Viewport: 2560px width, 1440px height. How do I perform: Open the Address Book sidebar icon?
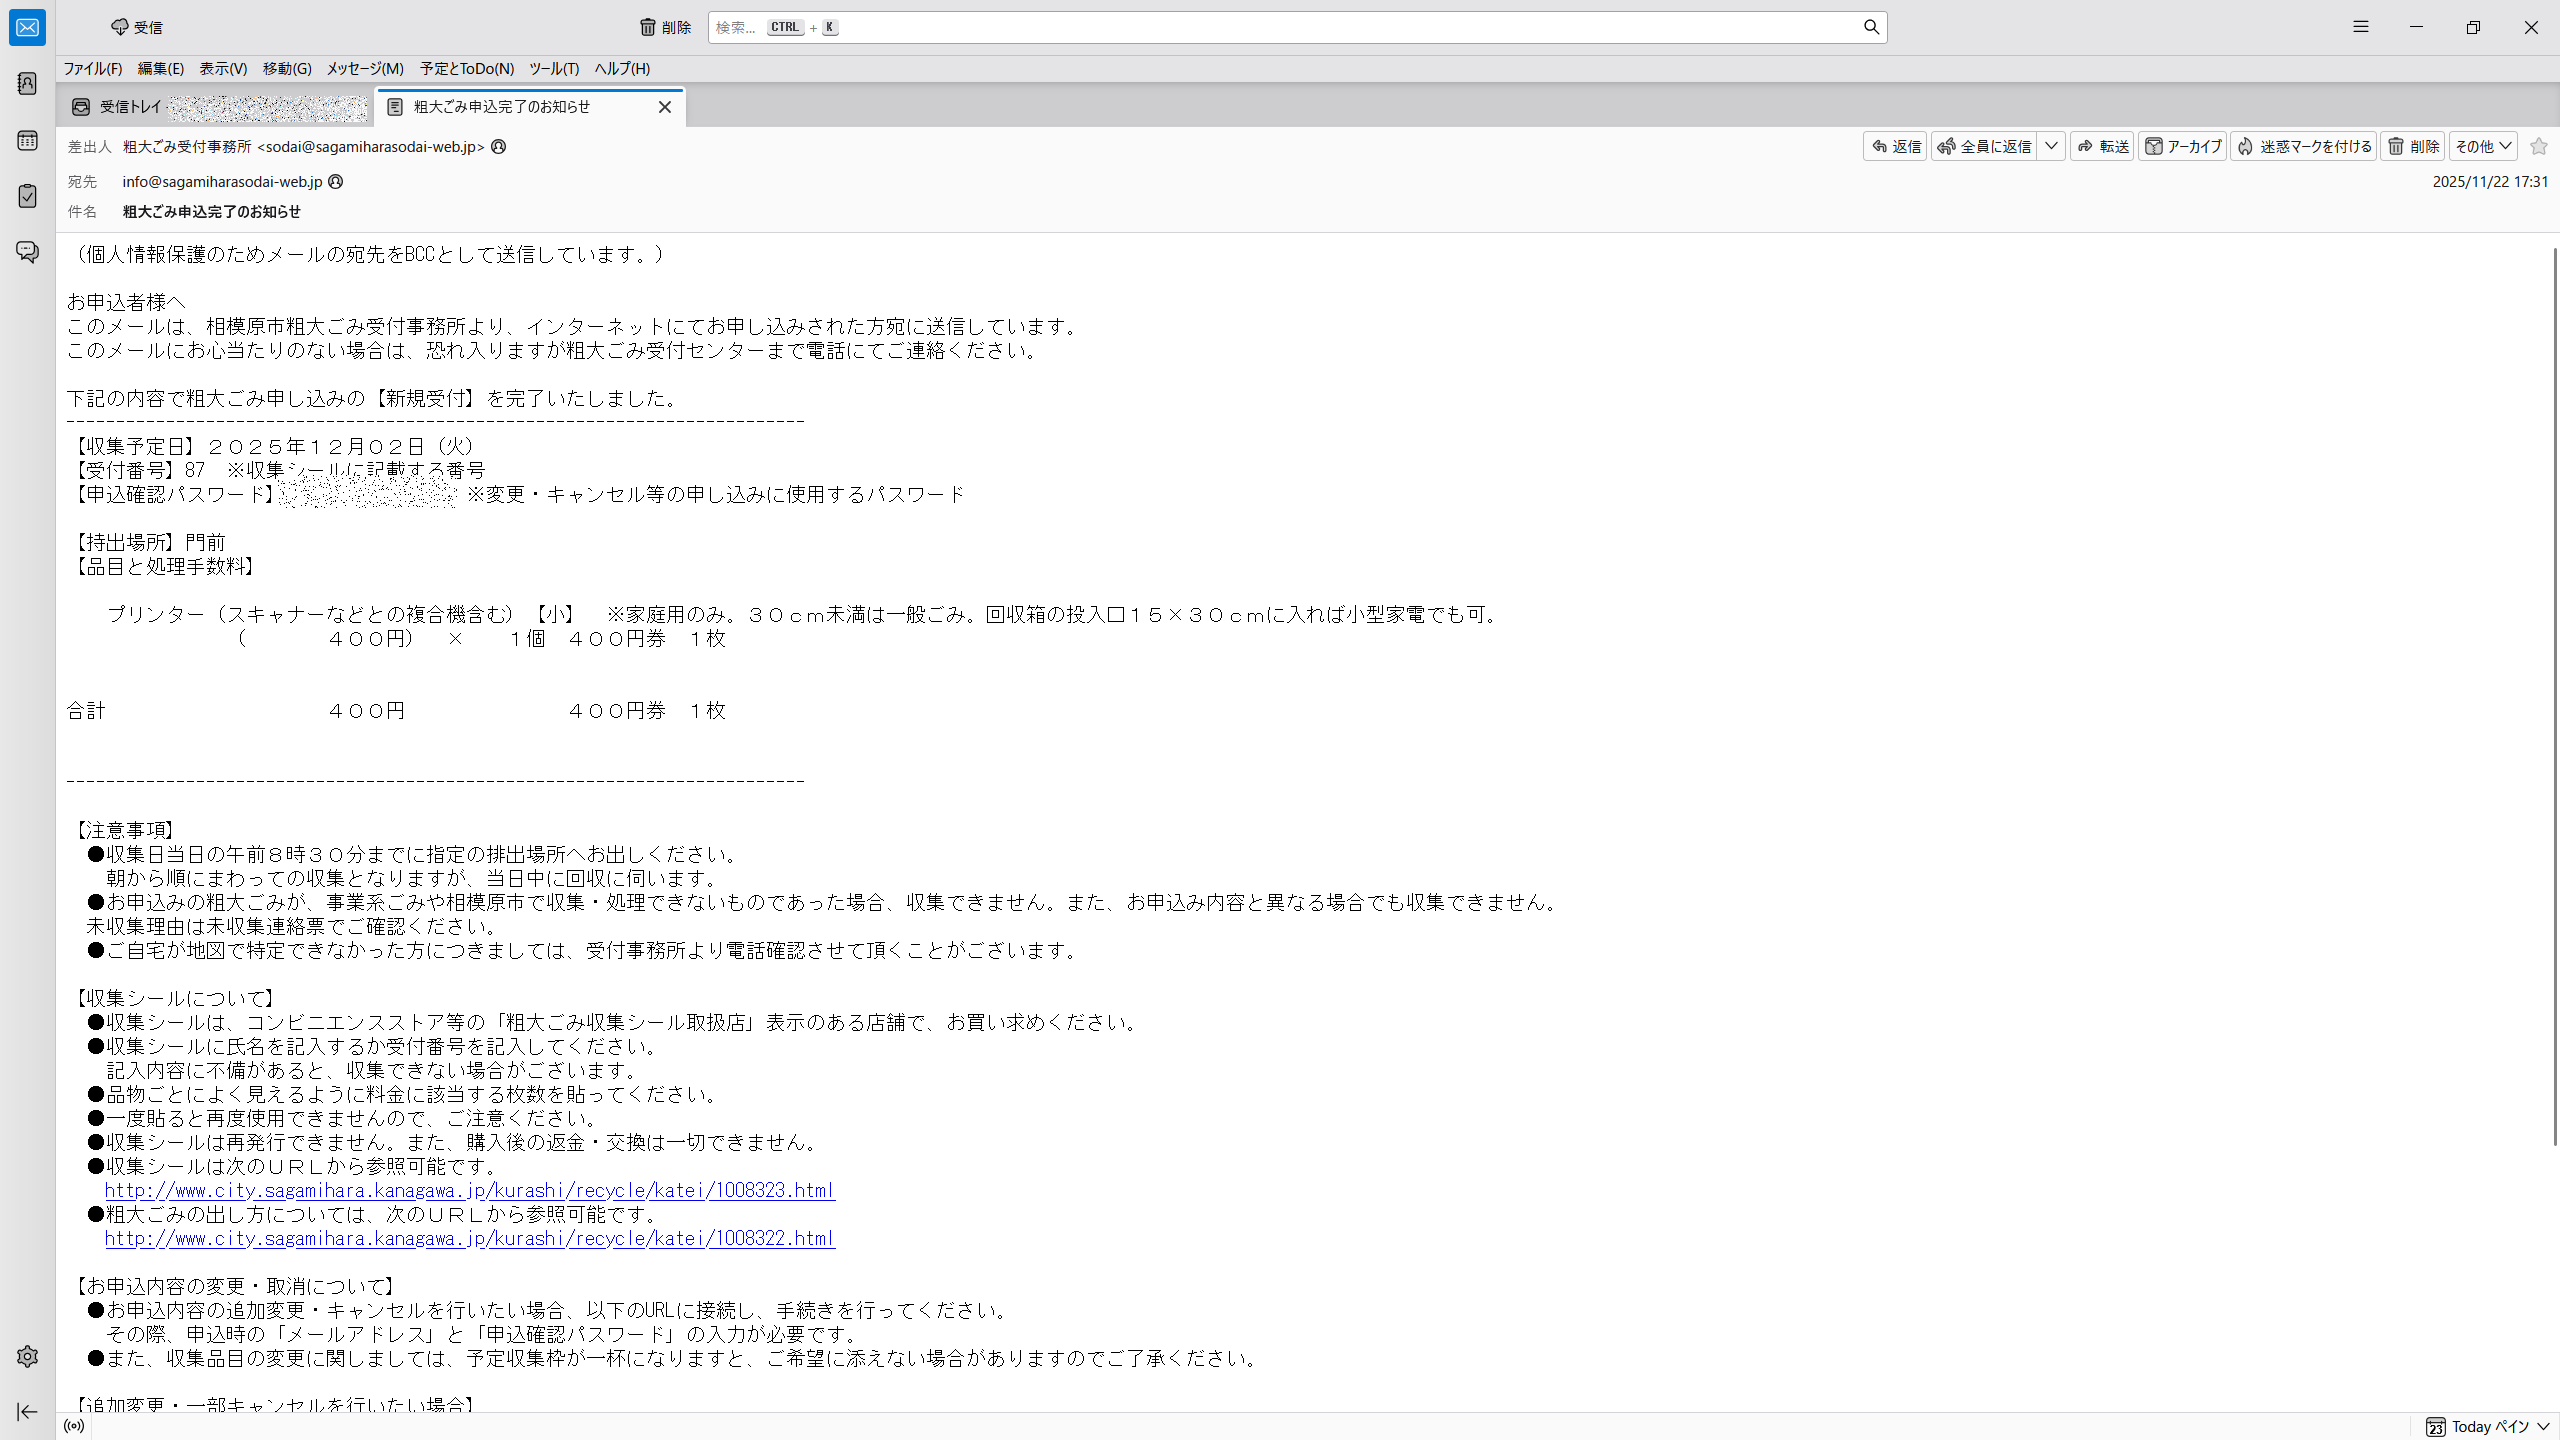pyautogui.click(x=27, y=84)
